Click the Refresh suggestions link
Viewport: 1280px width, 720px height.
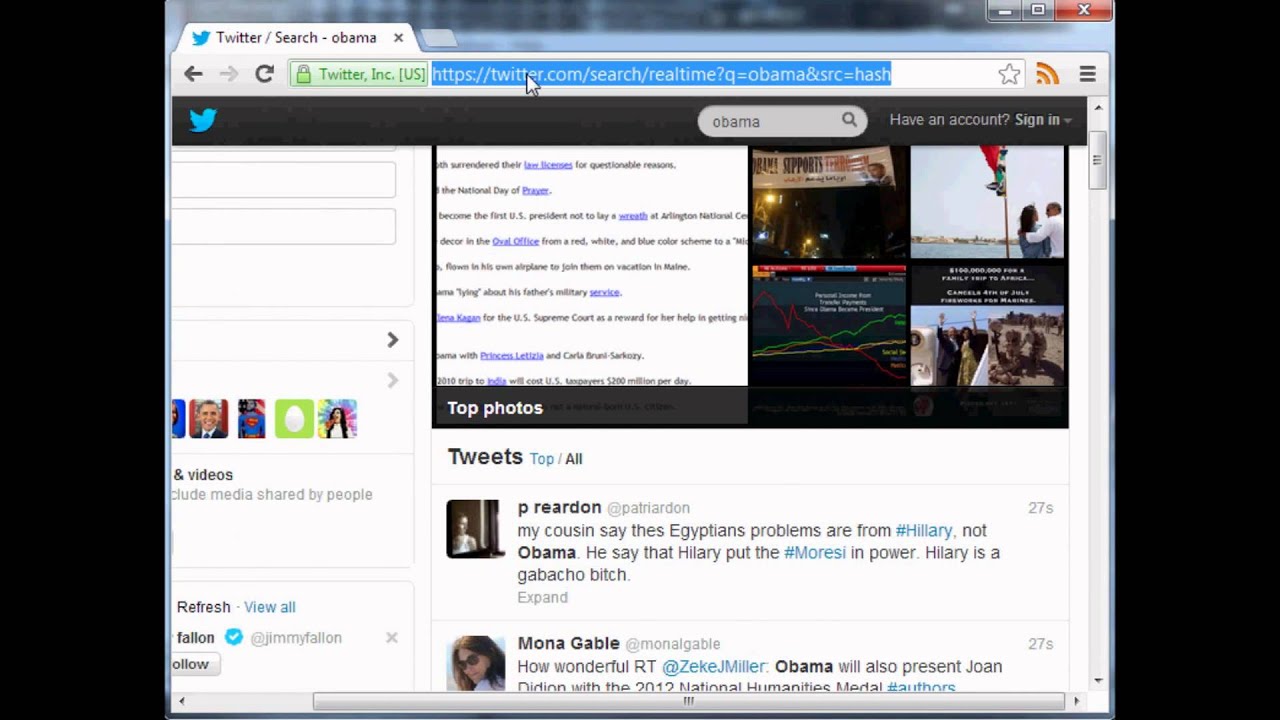[204, 607]
